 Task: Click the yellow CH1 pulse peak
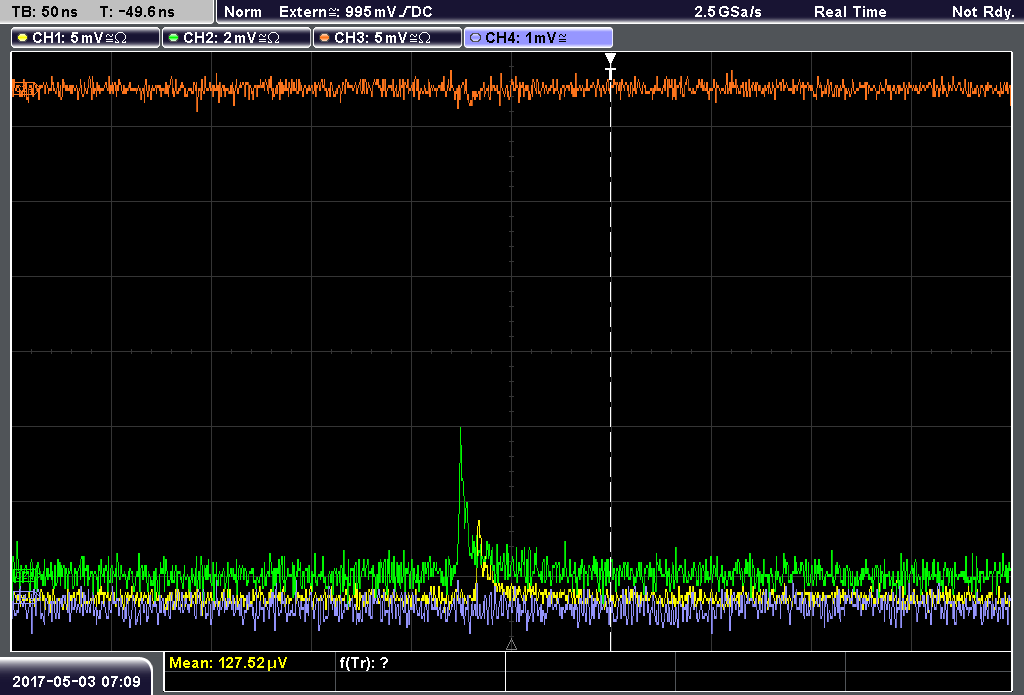(479, 523)
